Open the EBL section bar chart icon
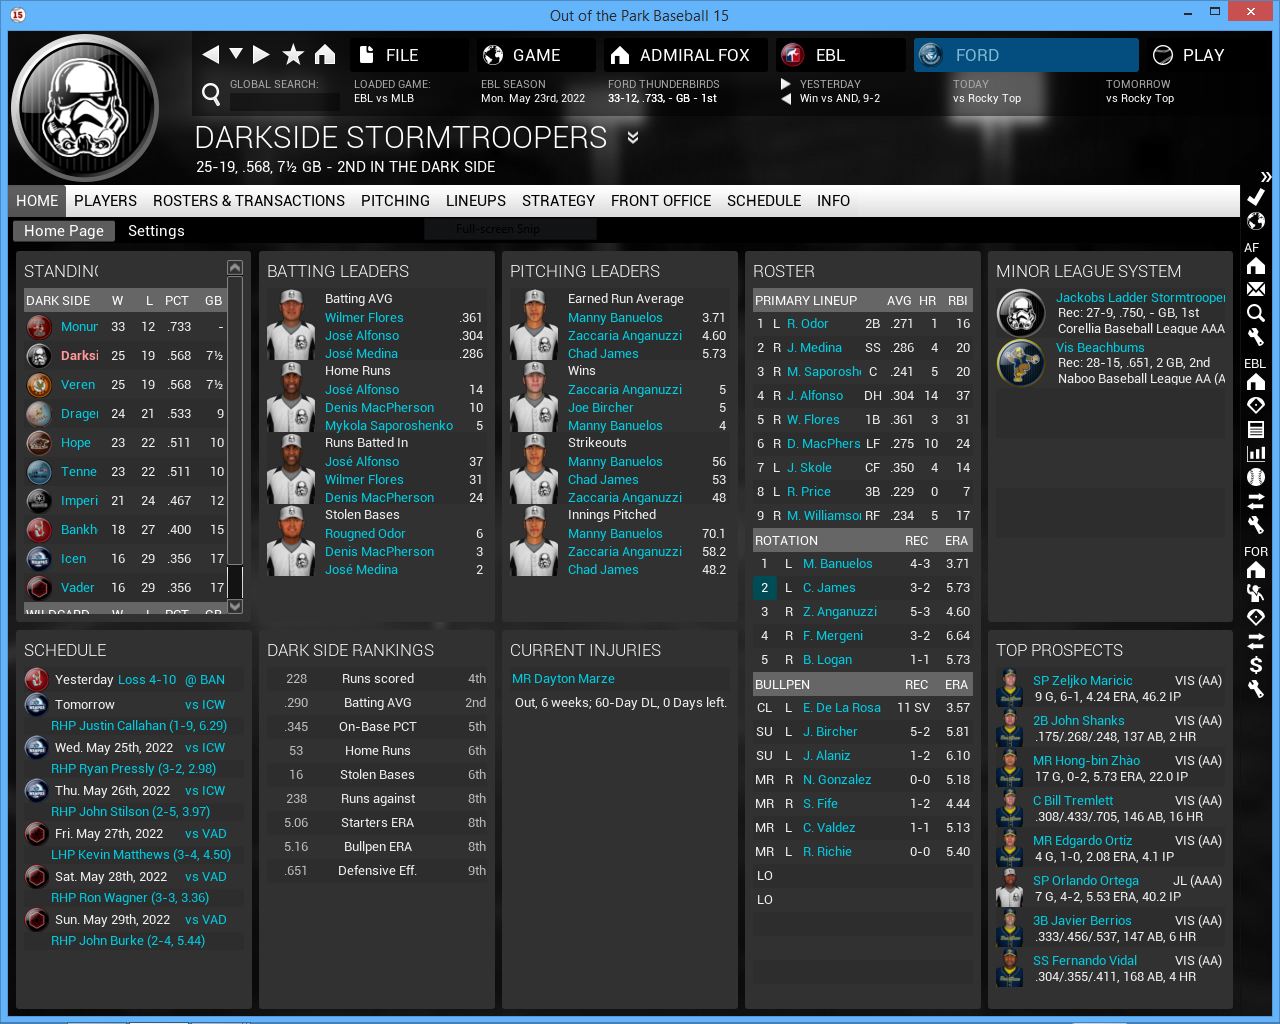This screenshot has height=1024, width=1280. 1256,453
